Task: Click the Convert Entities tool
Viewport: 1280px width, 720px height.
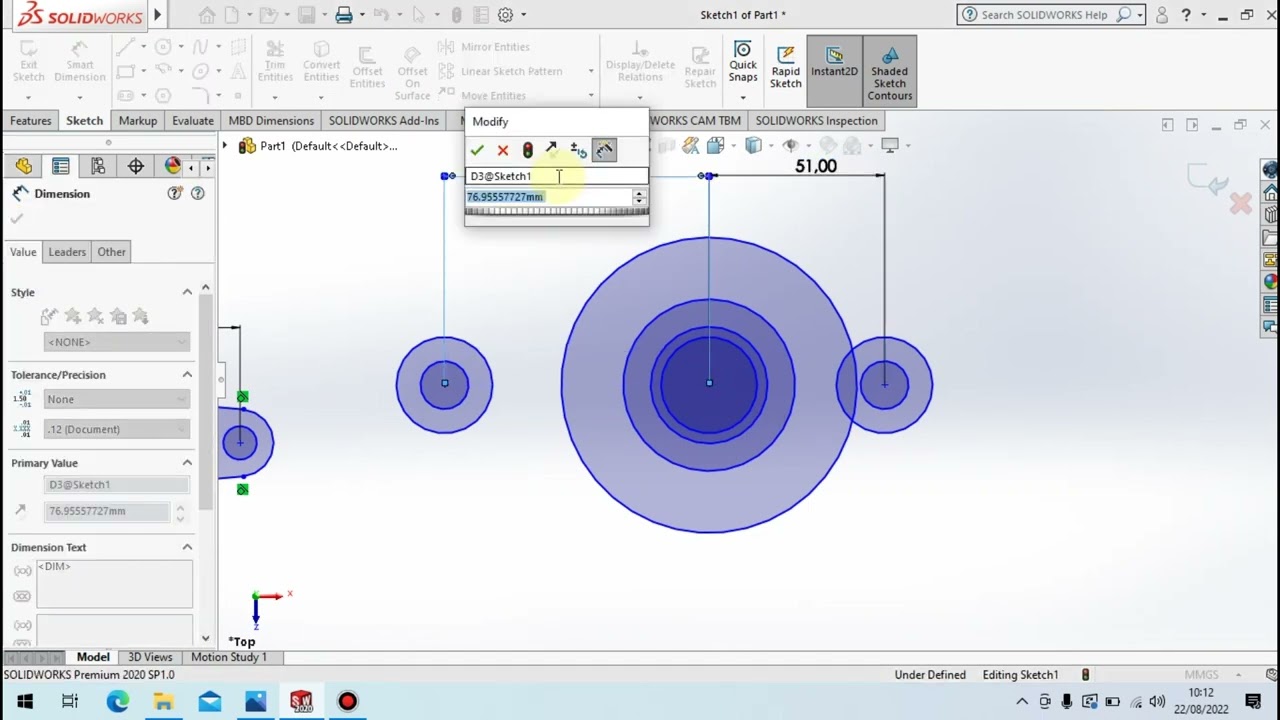Action: [321, 64]
